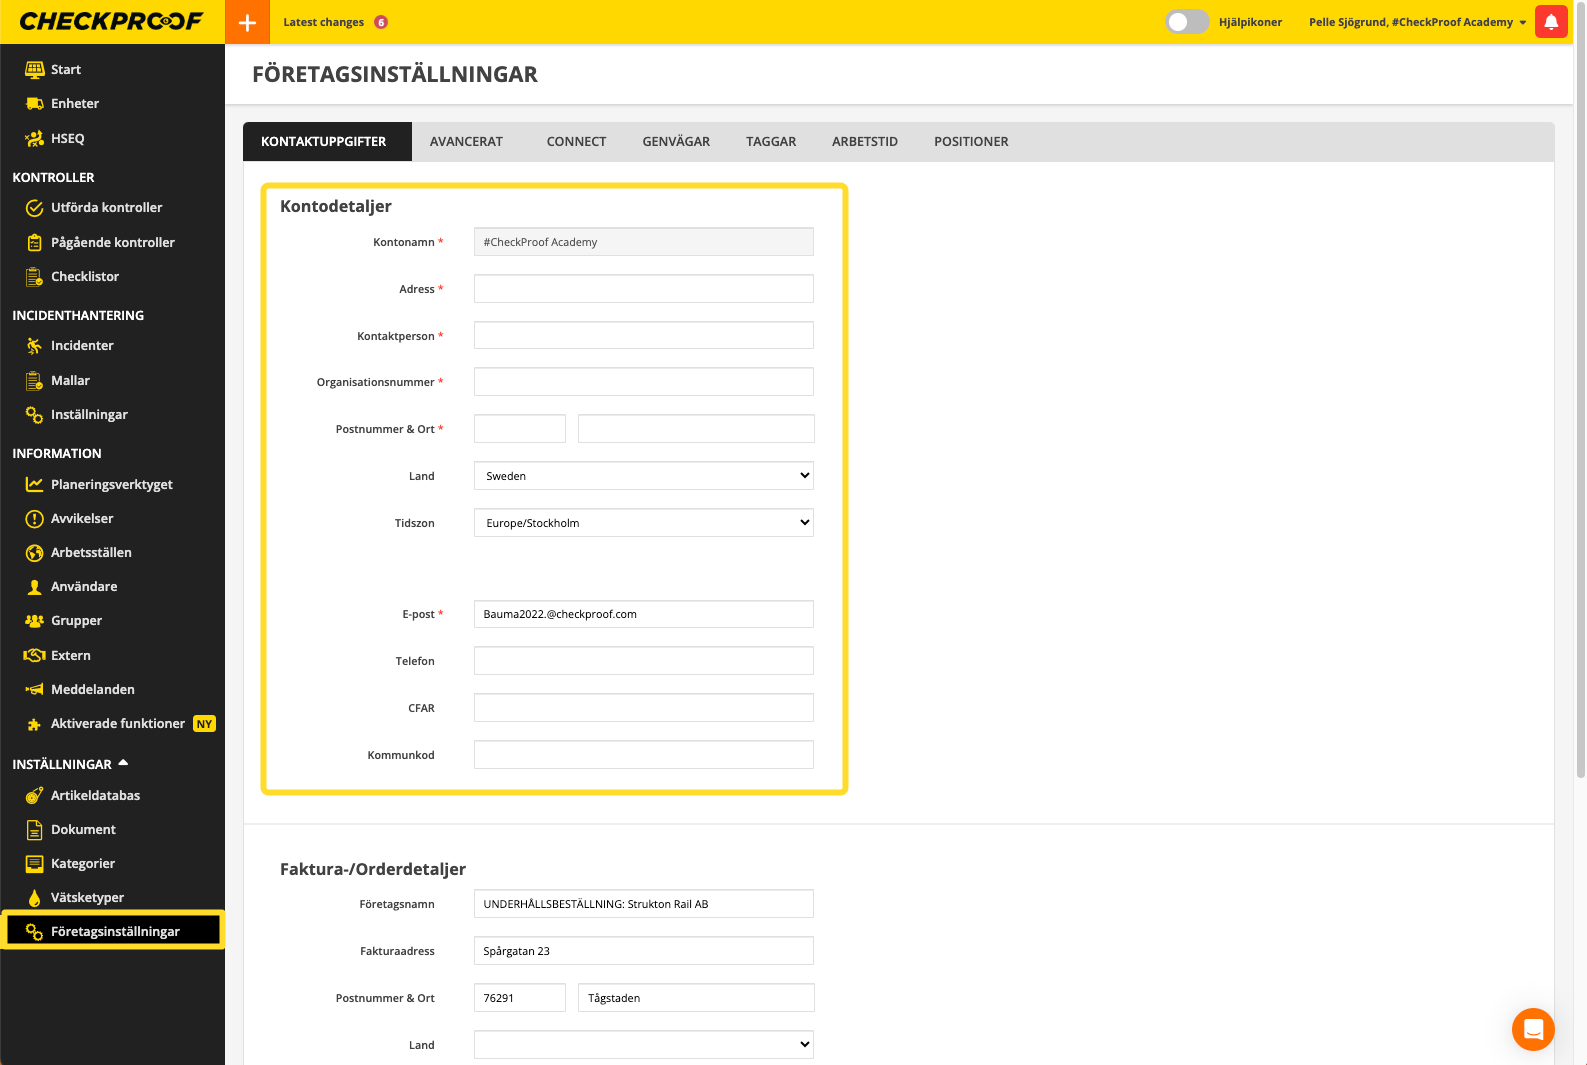
Task: Open Latest changes link
Action: coord(323,22)
